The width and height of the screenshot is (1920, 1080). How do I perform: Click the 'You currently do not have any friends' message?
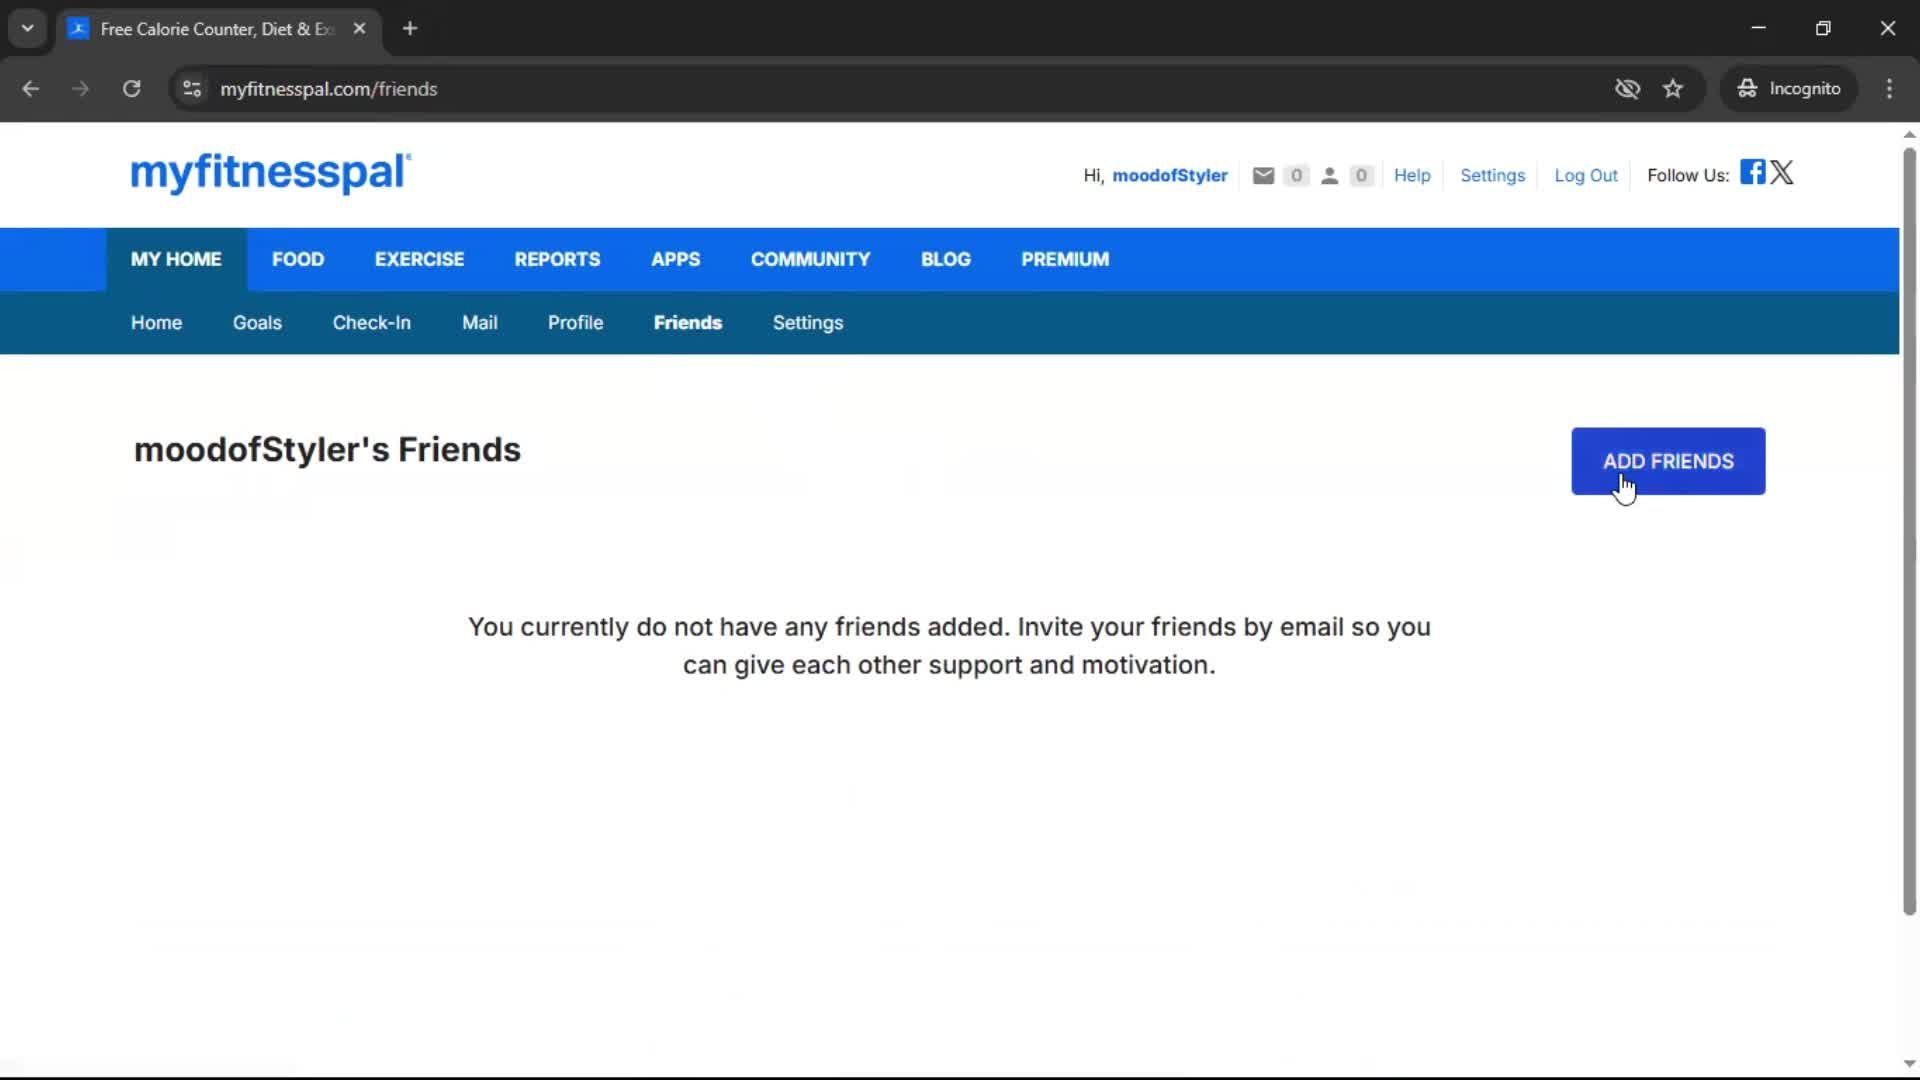[x=949, y=646]
